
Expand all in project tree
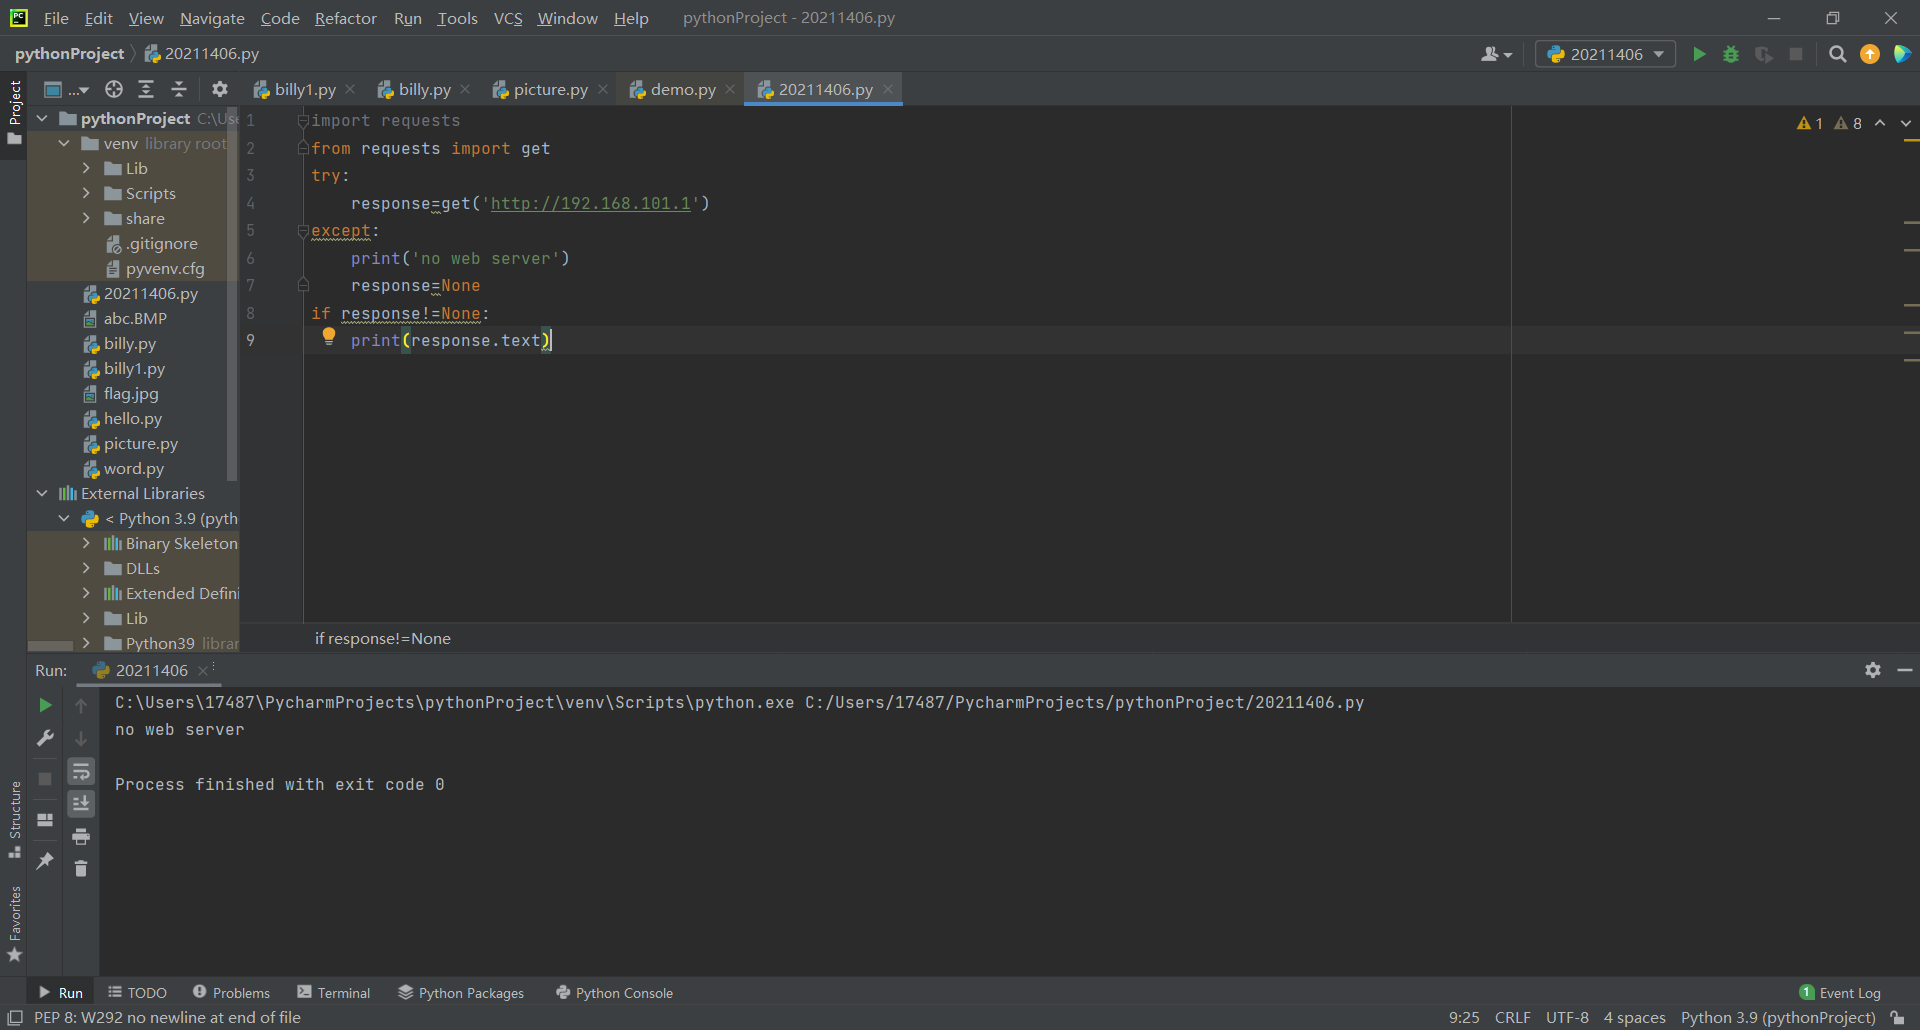(x=146, y=89)
